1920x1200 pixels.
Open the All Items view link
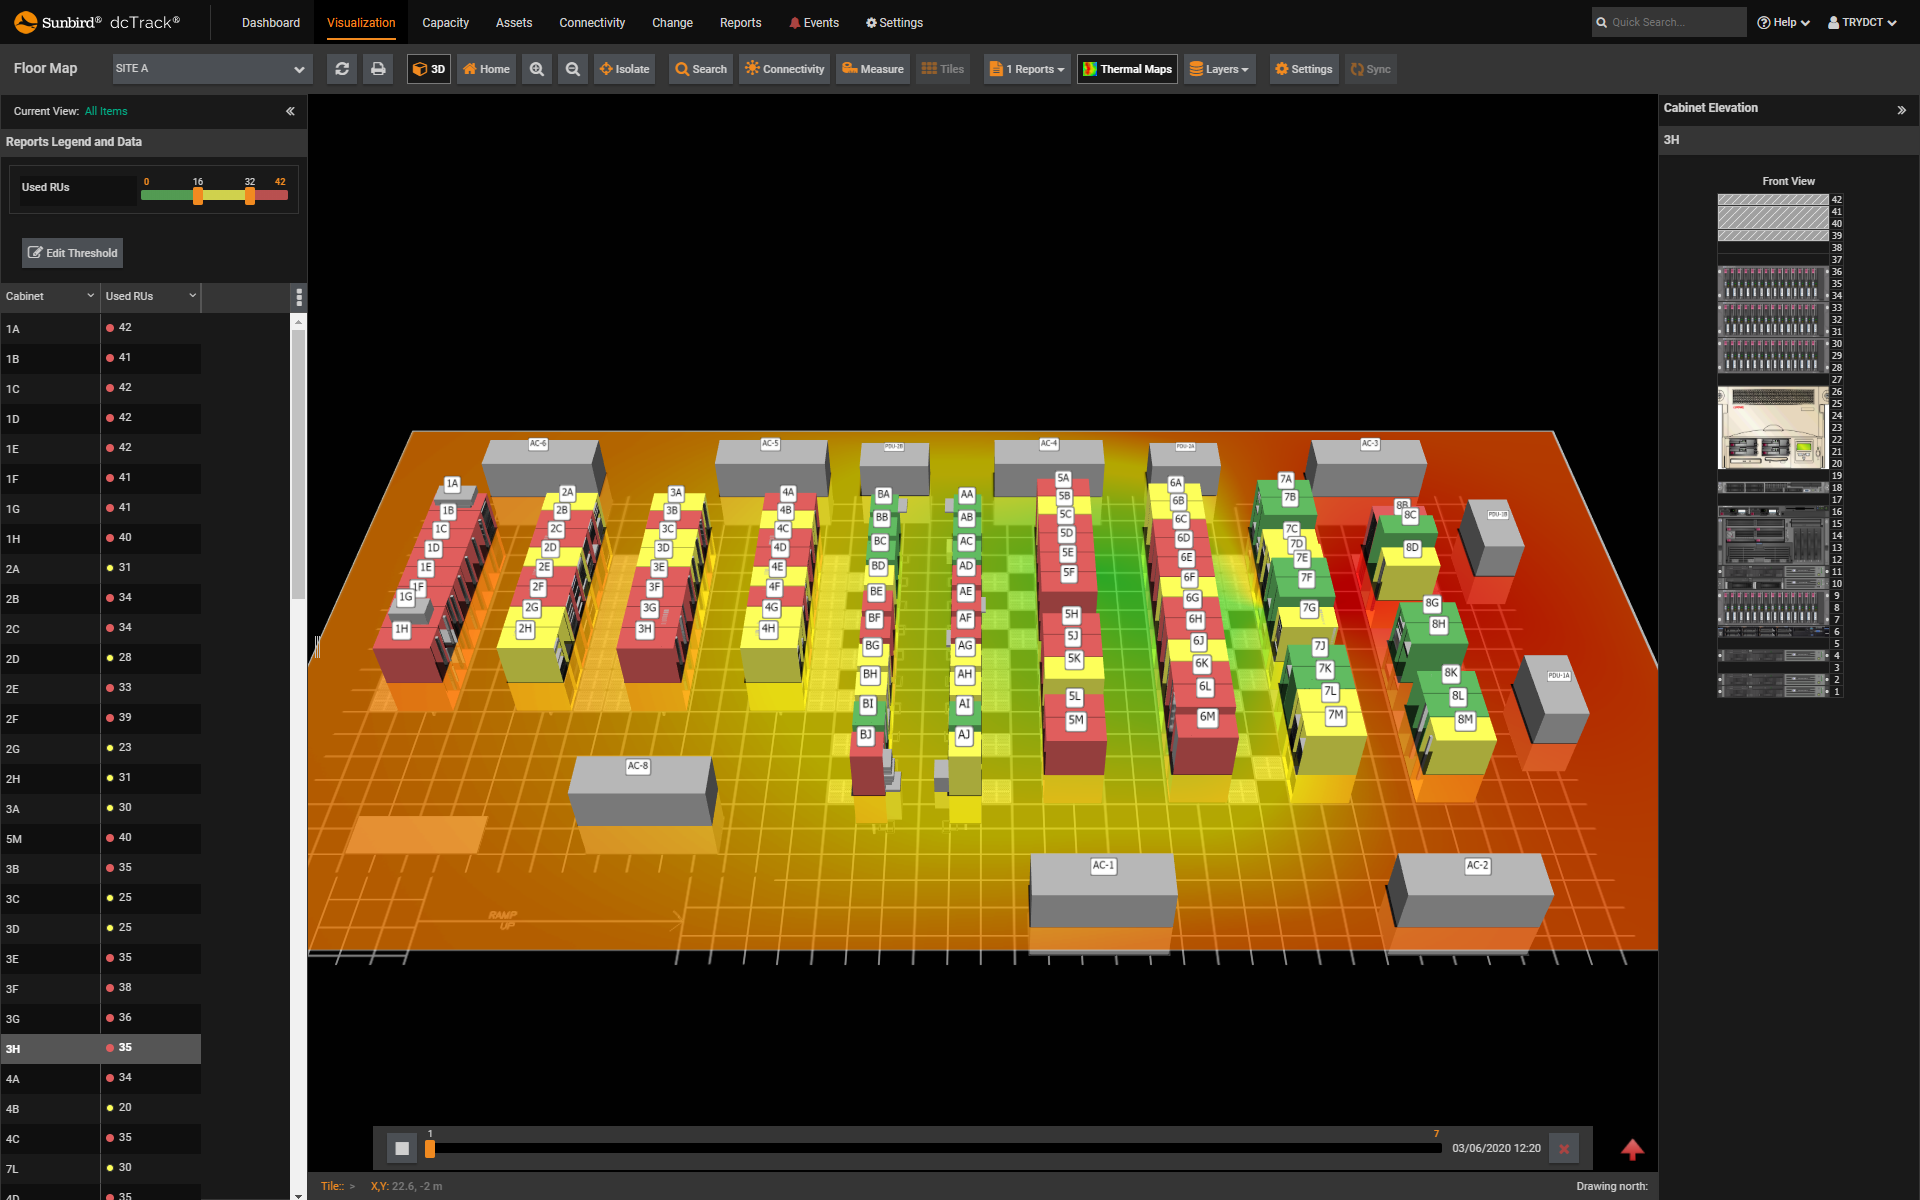[x=106, y=111]
